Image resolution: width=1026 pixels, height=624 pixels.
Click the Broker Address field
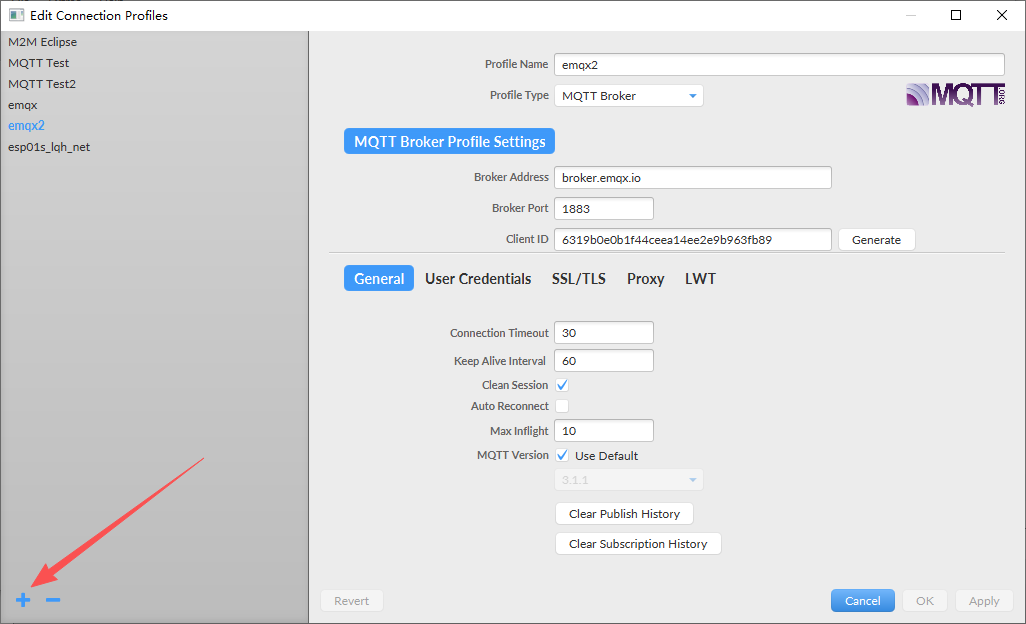[x=693, y=178]
